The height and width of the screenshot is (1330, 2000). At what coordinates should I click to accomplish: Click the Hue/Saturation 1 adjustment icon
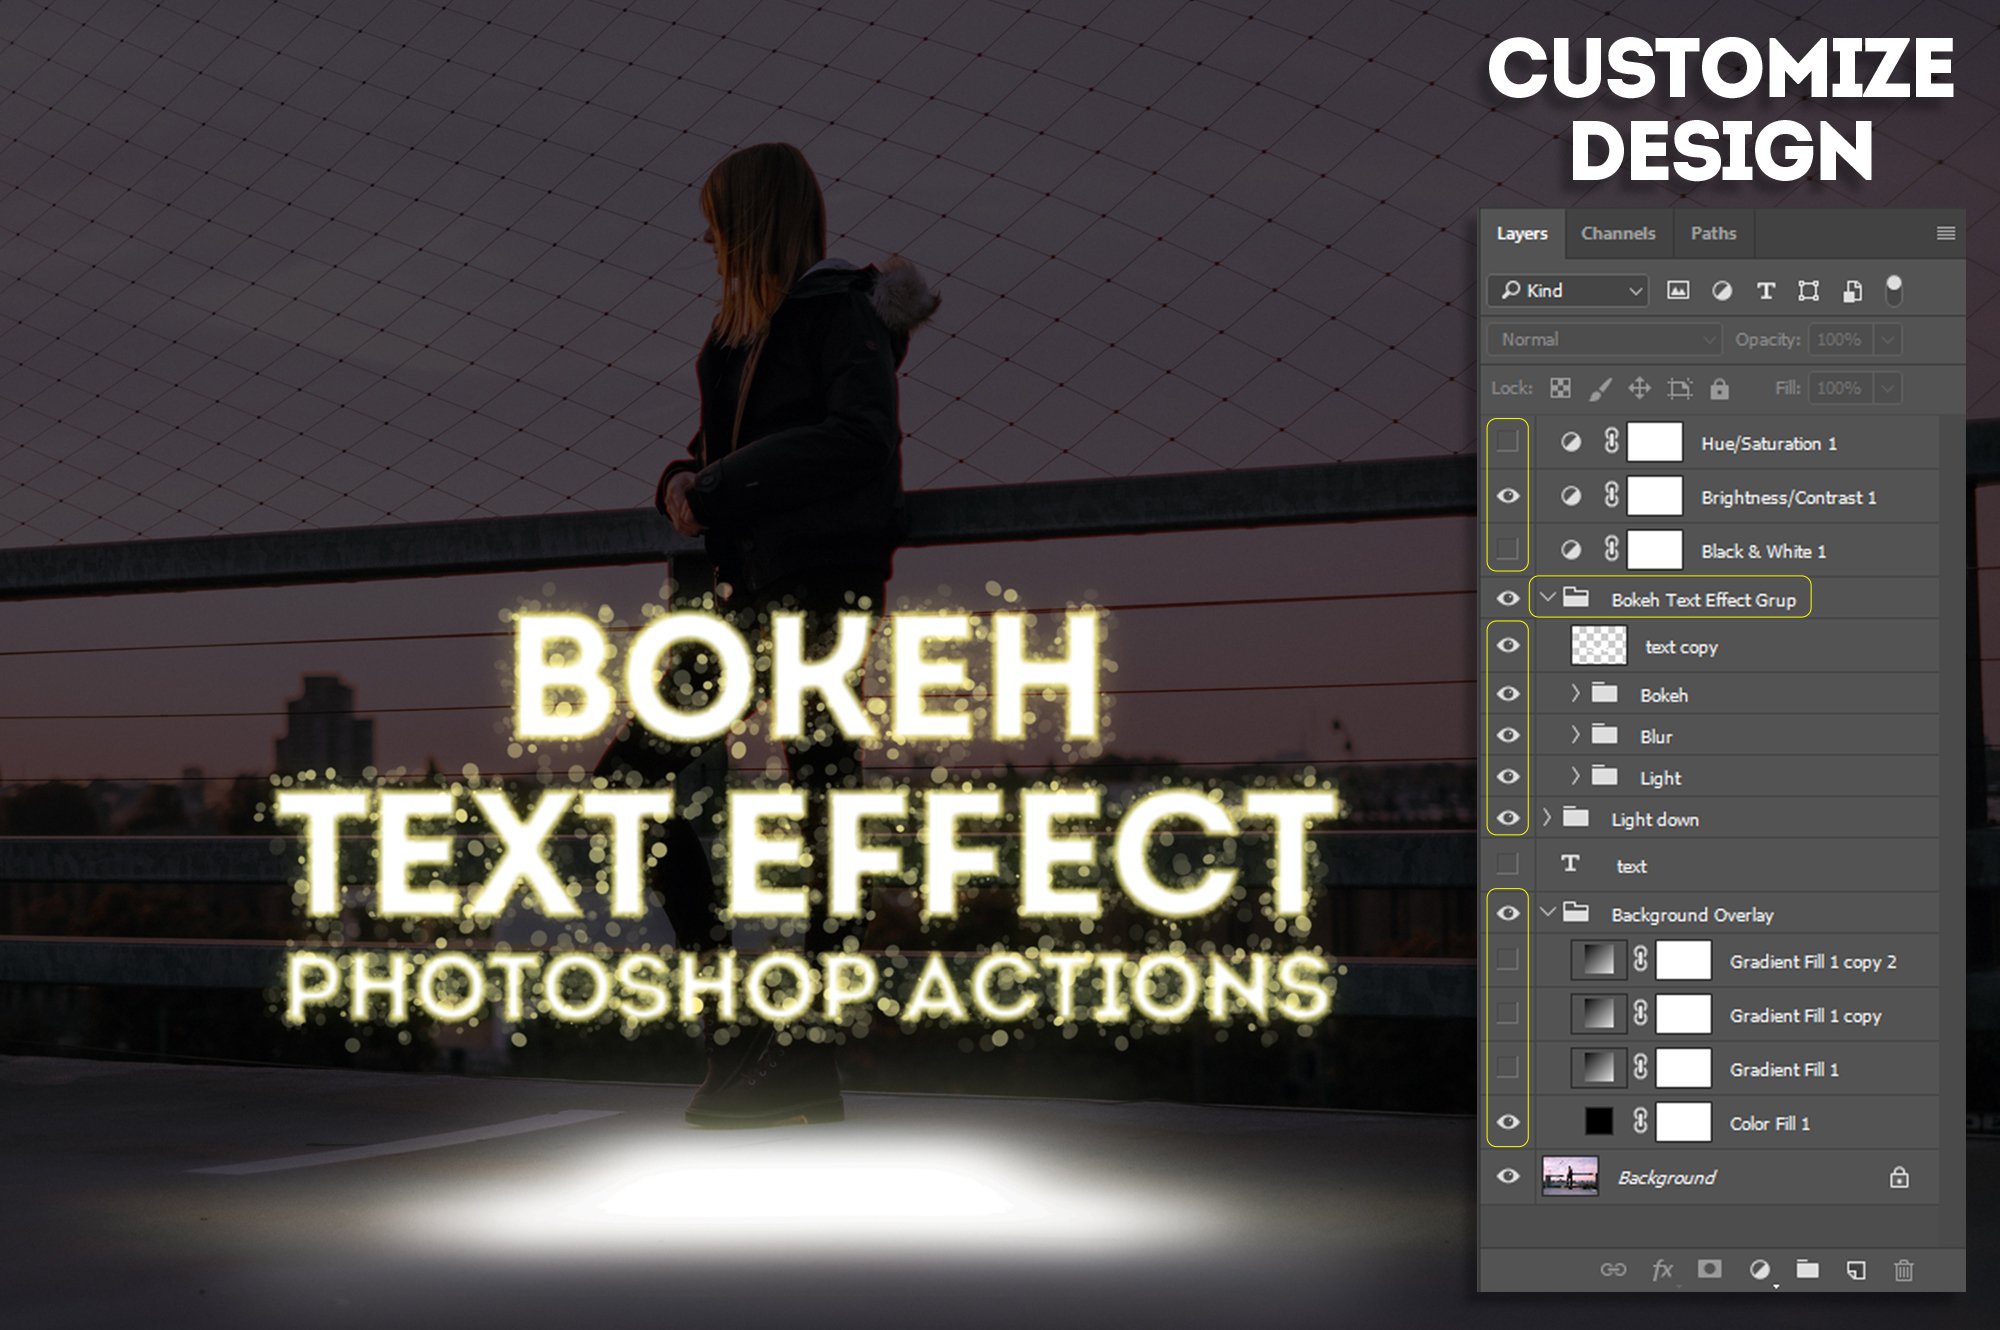tap(1571, 442)
